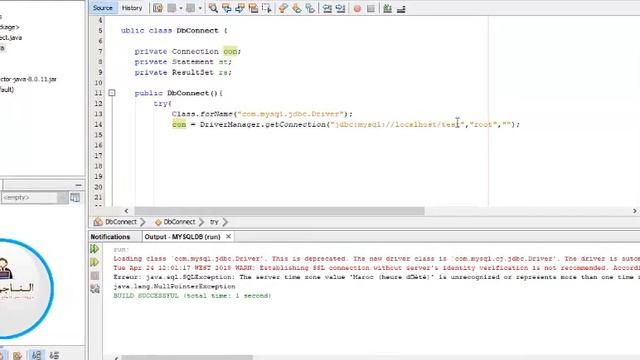Viewport: 640px width, 360px height.
Task: Click the Uncomment lines icon
Action: pos(401,8)
